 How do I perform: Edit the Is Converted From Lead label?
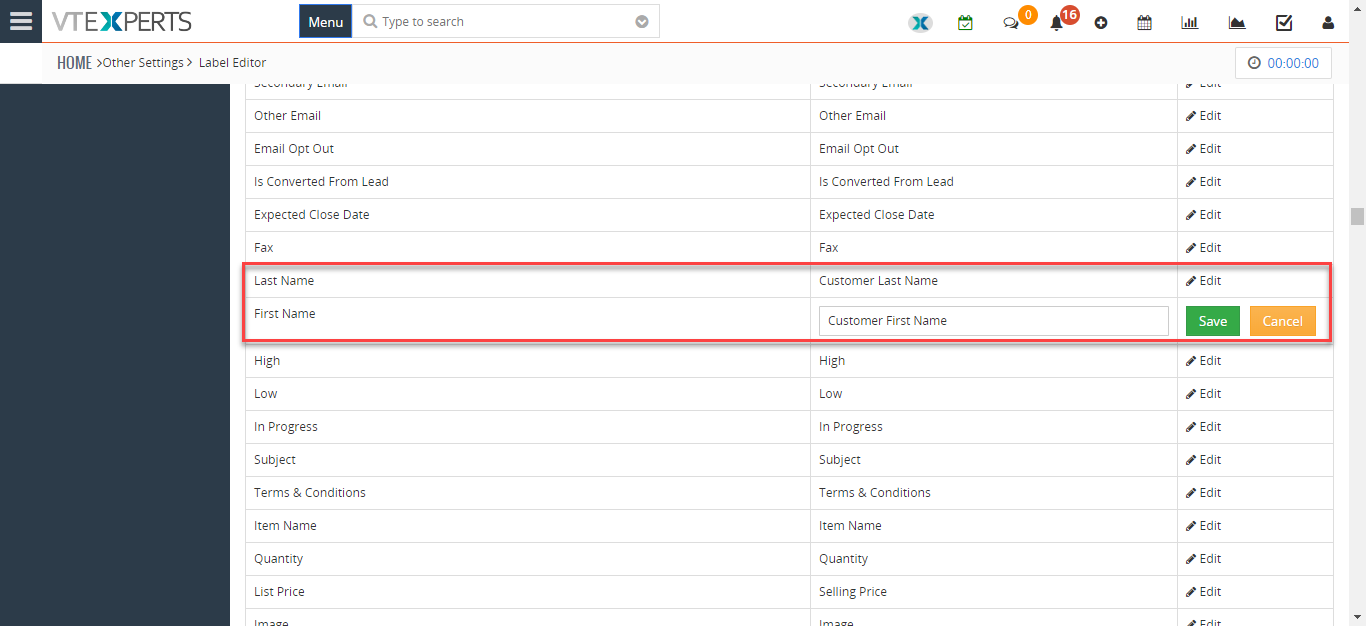coord(1203,182)
